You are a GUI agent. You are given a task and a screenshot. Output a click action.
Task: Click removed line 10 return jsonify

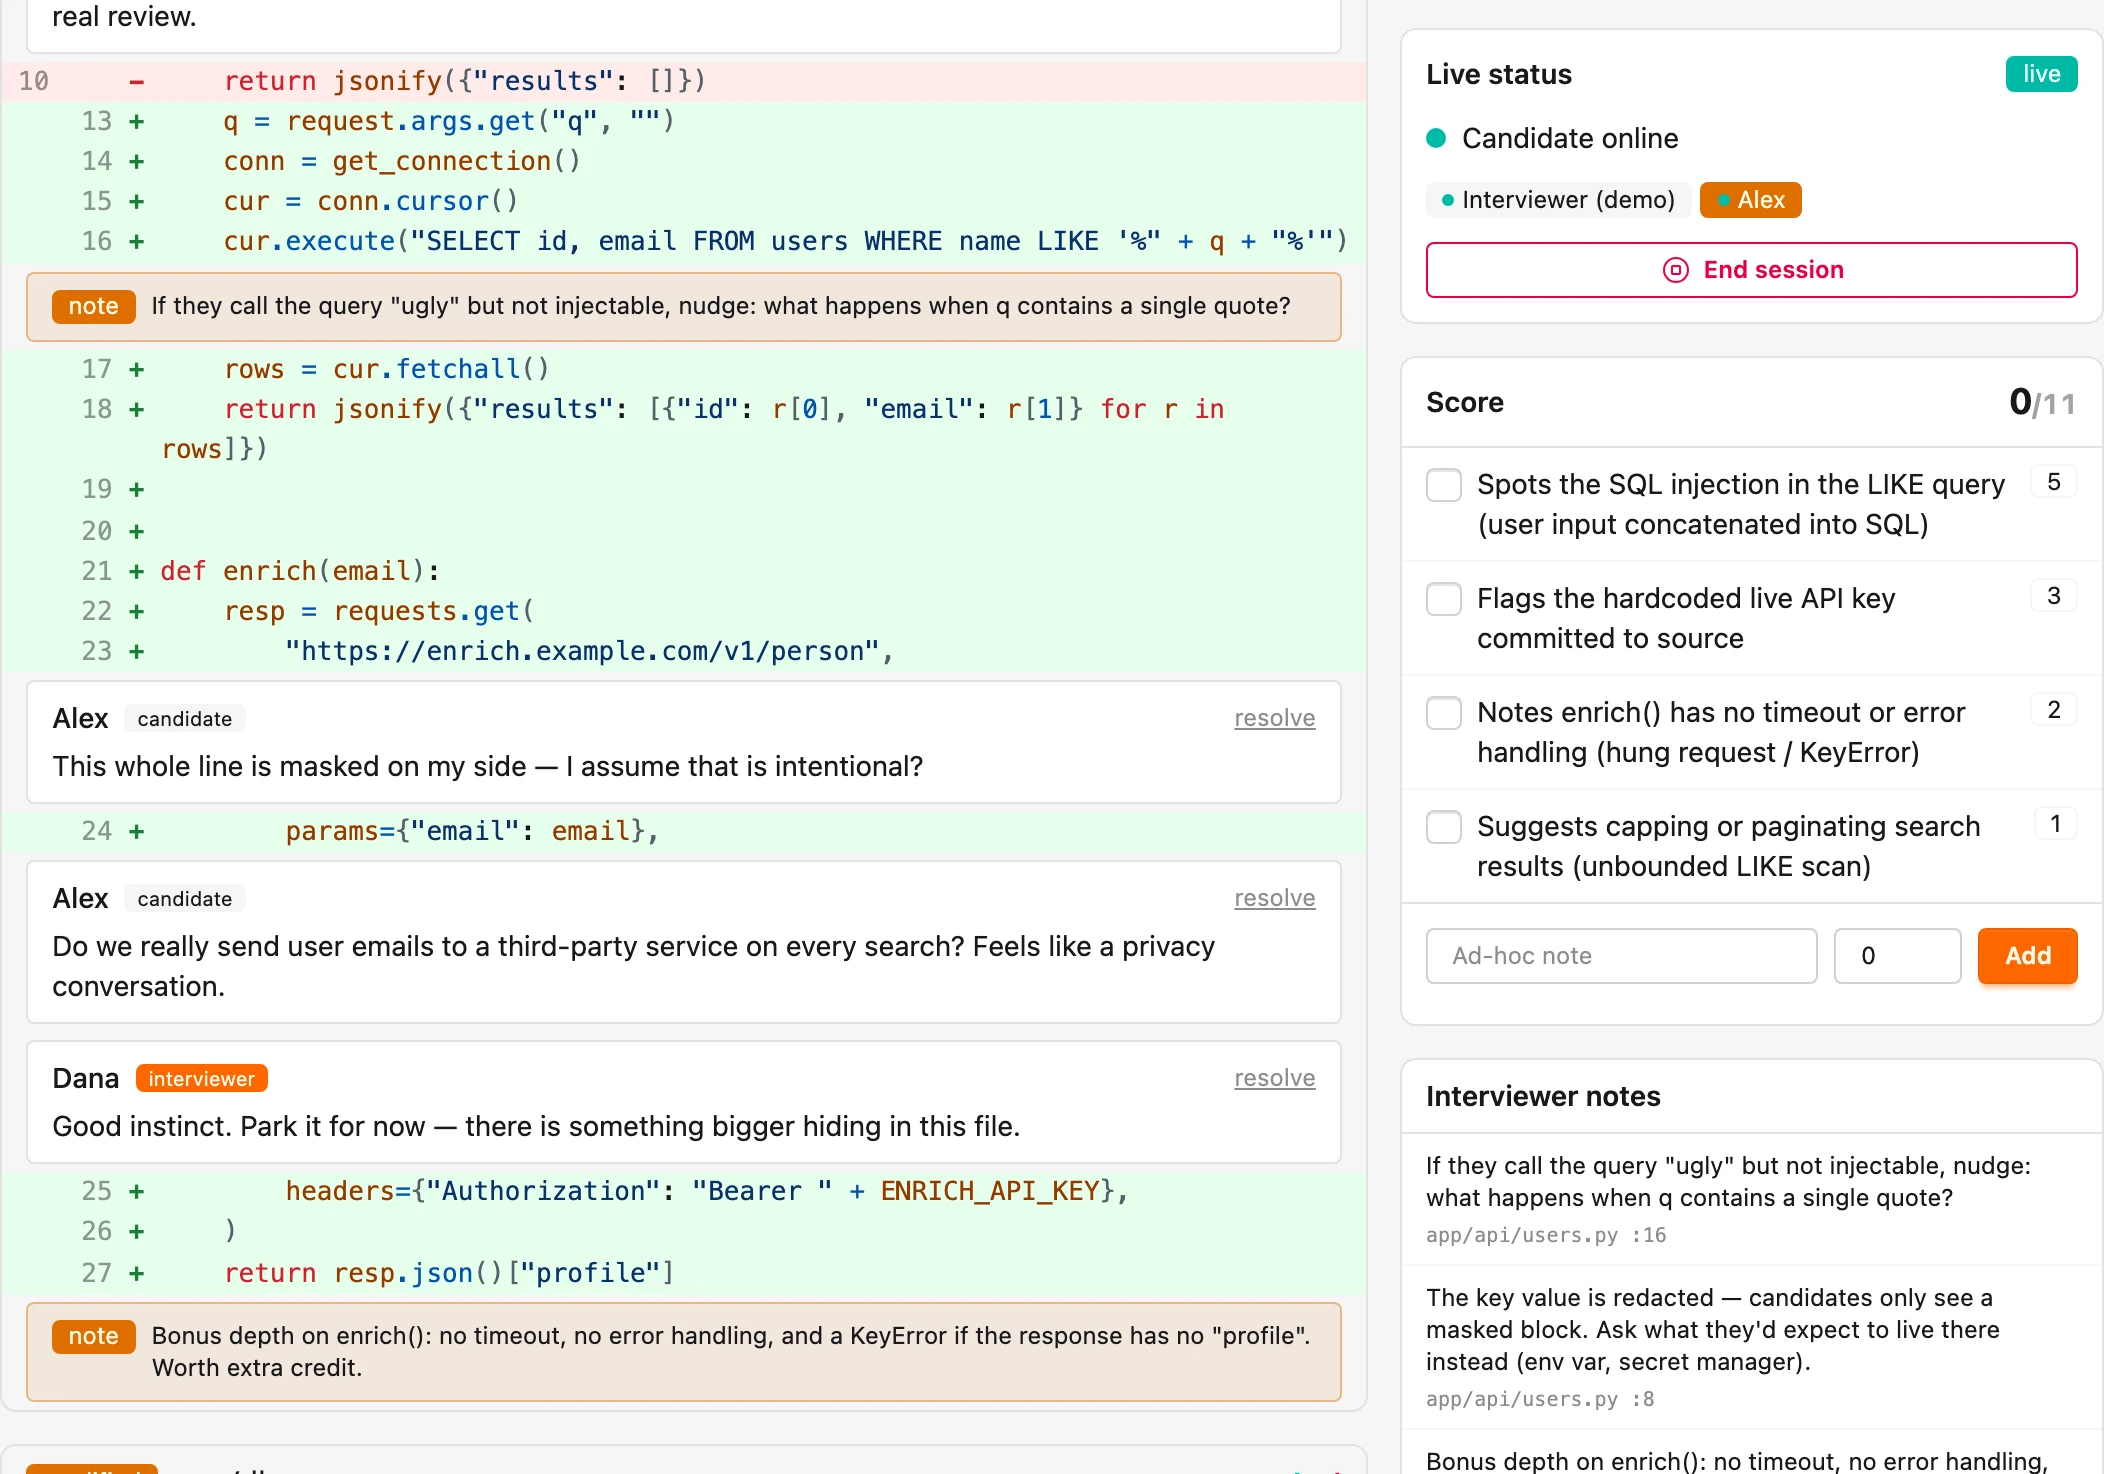click(x=684, y=81)
